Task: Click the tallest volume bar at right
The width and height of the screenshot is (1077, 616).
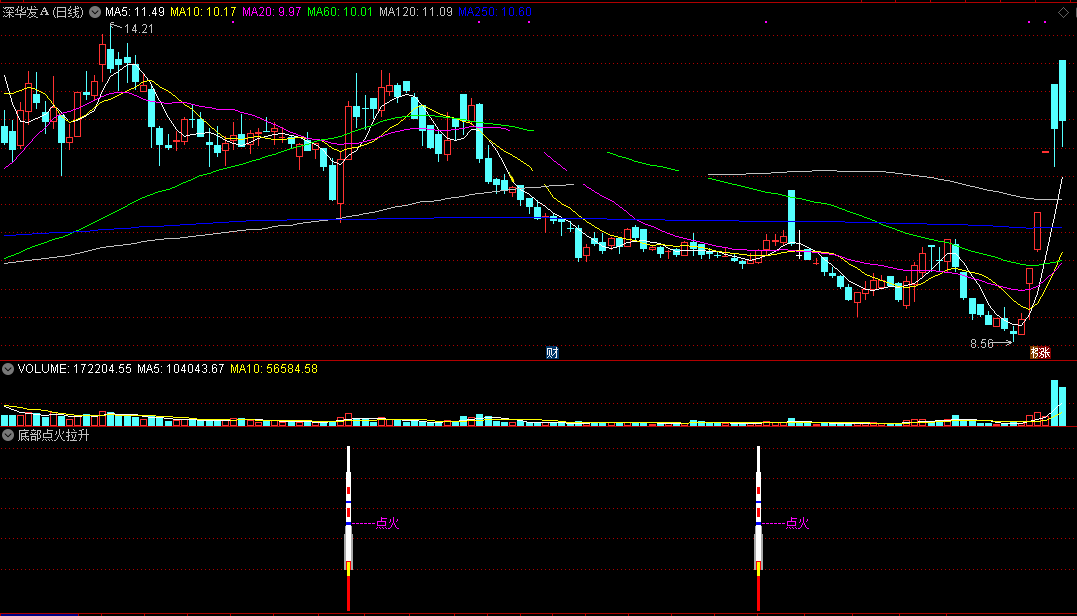Action: tap(1054, 403)
